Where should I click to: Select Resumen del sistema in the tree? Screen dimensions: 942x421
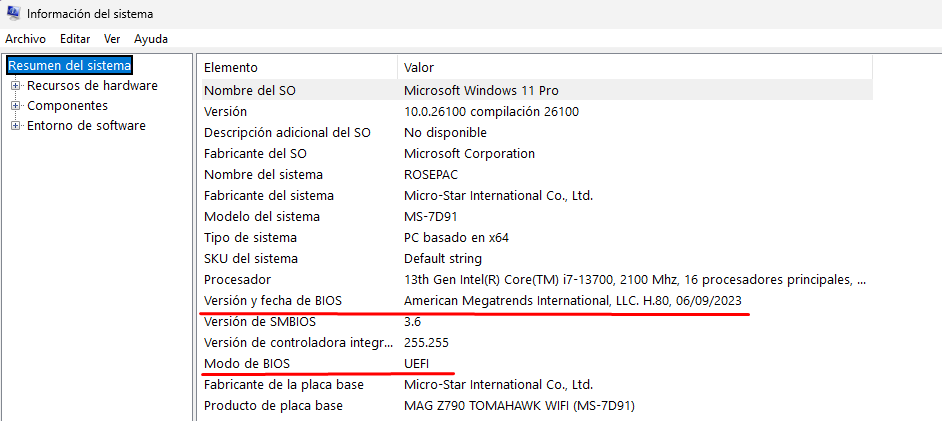pos(70,65)
